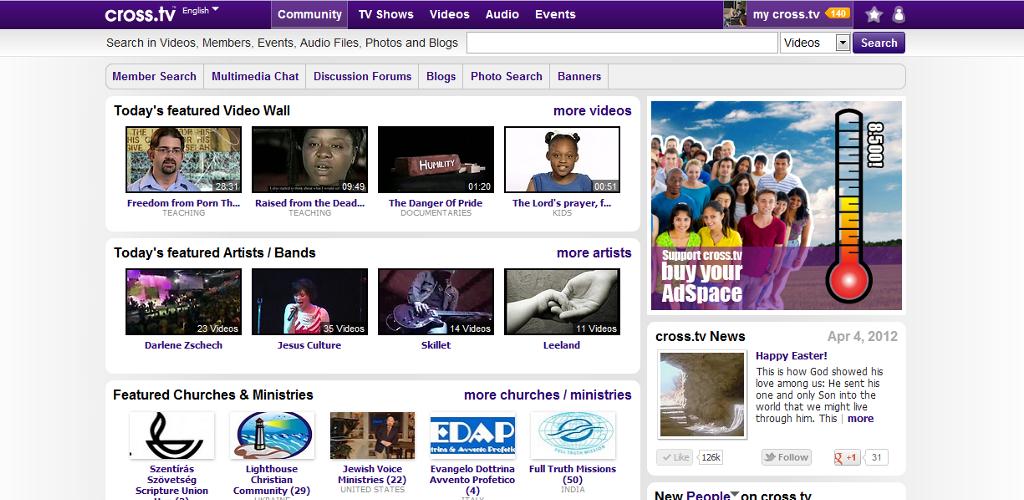Click the 126k like count

[711, 458]
